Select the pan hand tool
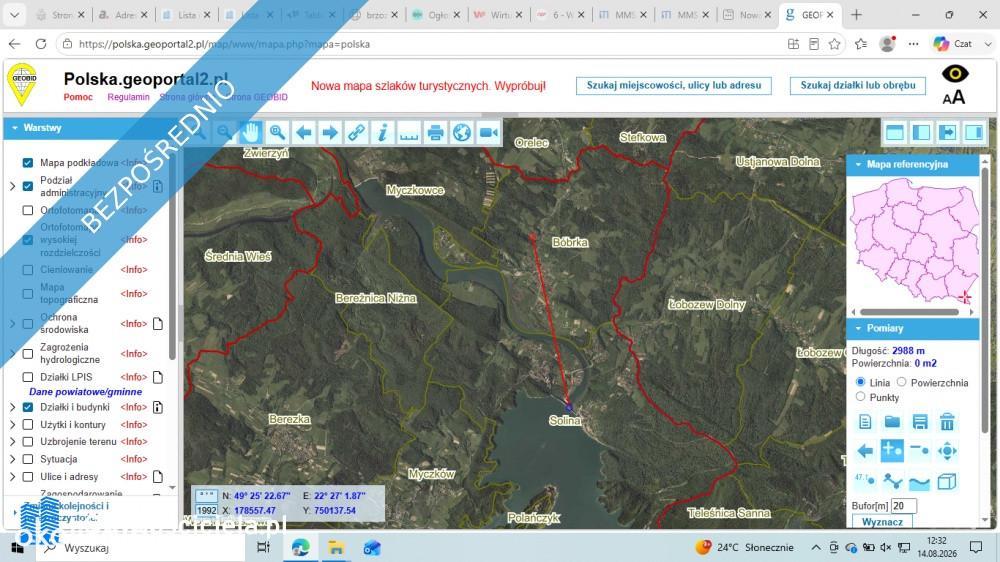The height and width of the screenshot is (562, 1000). click(251, 133)
